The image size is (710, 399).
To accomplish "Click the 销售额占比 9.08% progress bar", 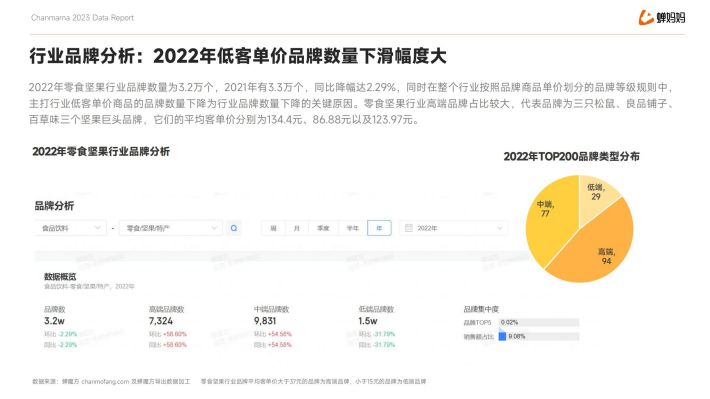I will pos(539,337).
